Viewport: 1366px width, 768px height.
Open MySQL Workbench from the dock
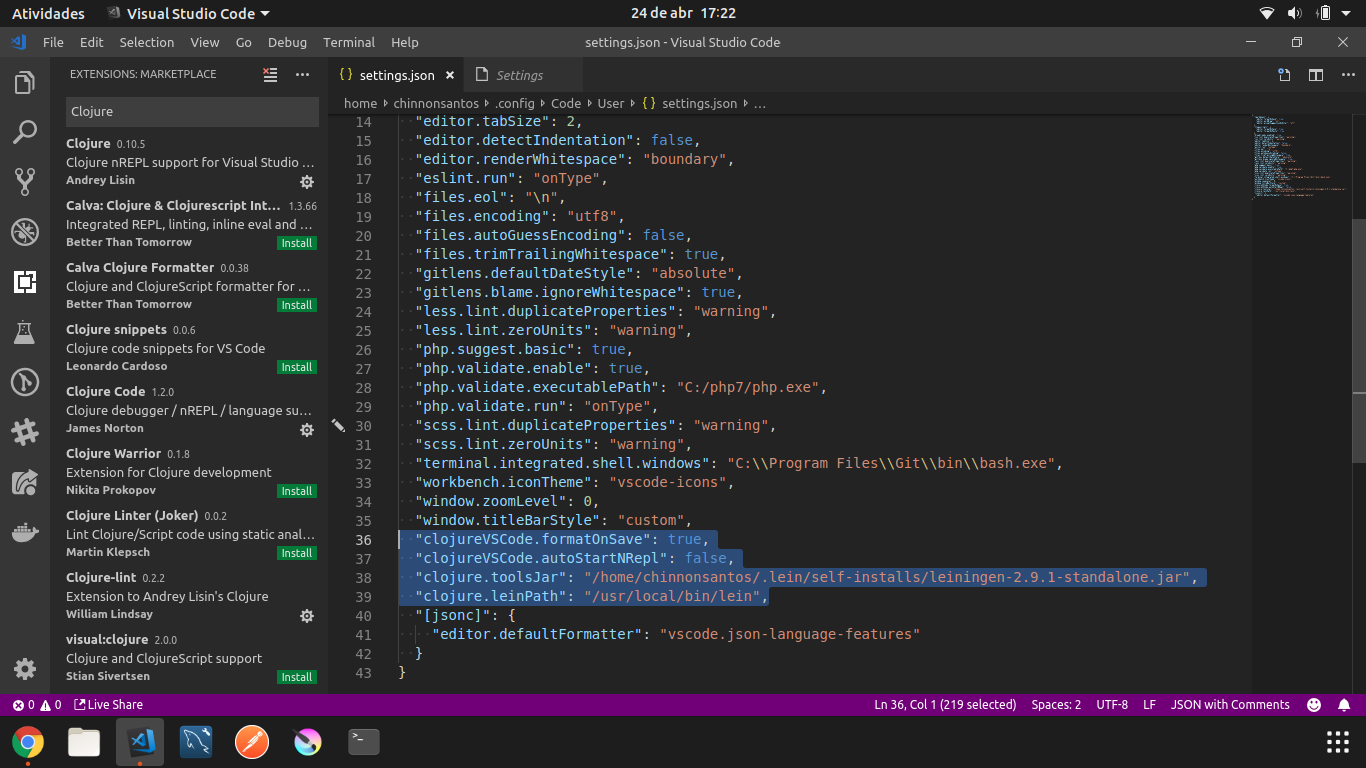196,742
